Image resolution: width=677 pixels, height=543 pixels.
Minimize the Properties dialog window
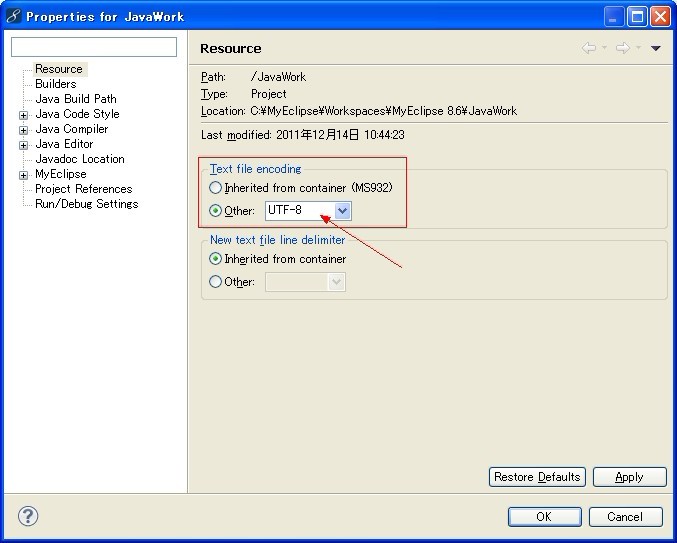pos(614,17)
